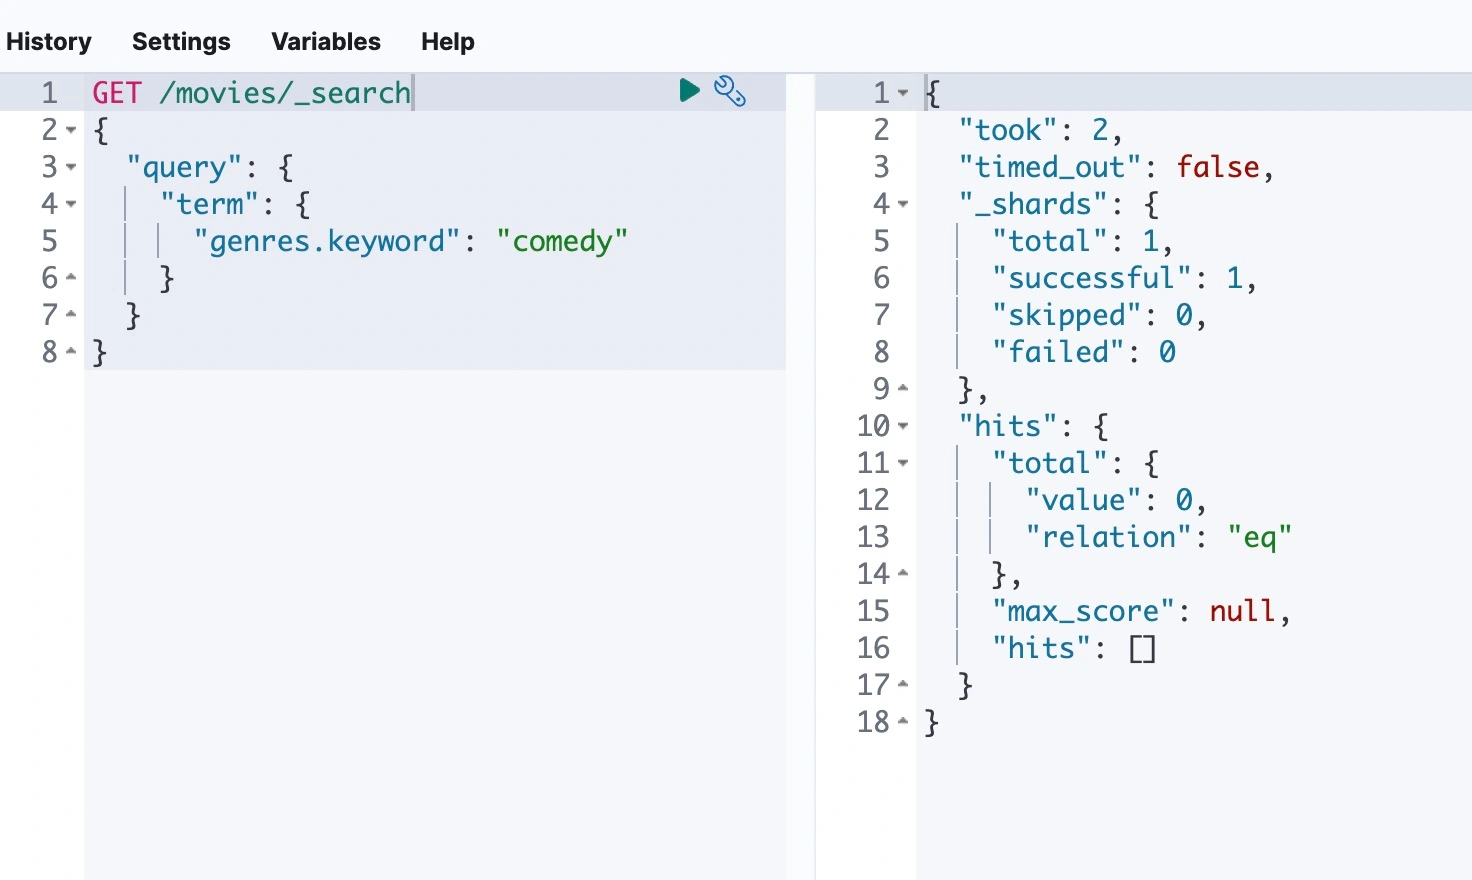Screen dimensions: 1472x880
Task: Open the Variables tab
Action: (x=326, y=42)
